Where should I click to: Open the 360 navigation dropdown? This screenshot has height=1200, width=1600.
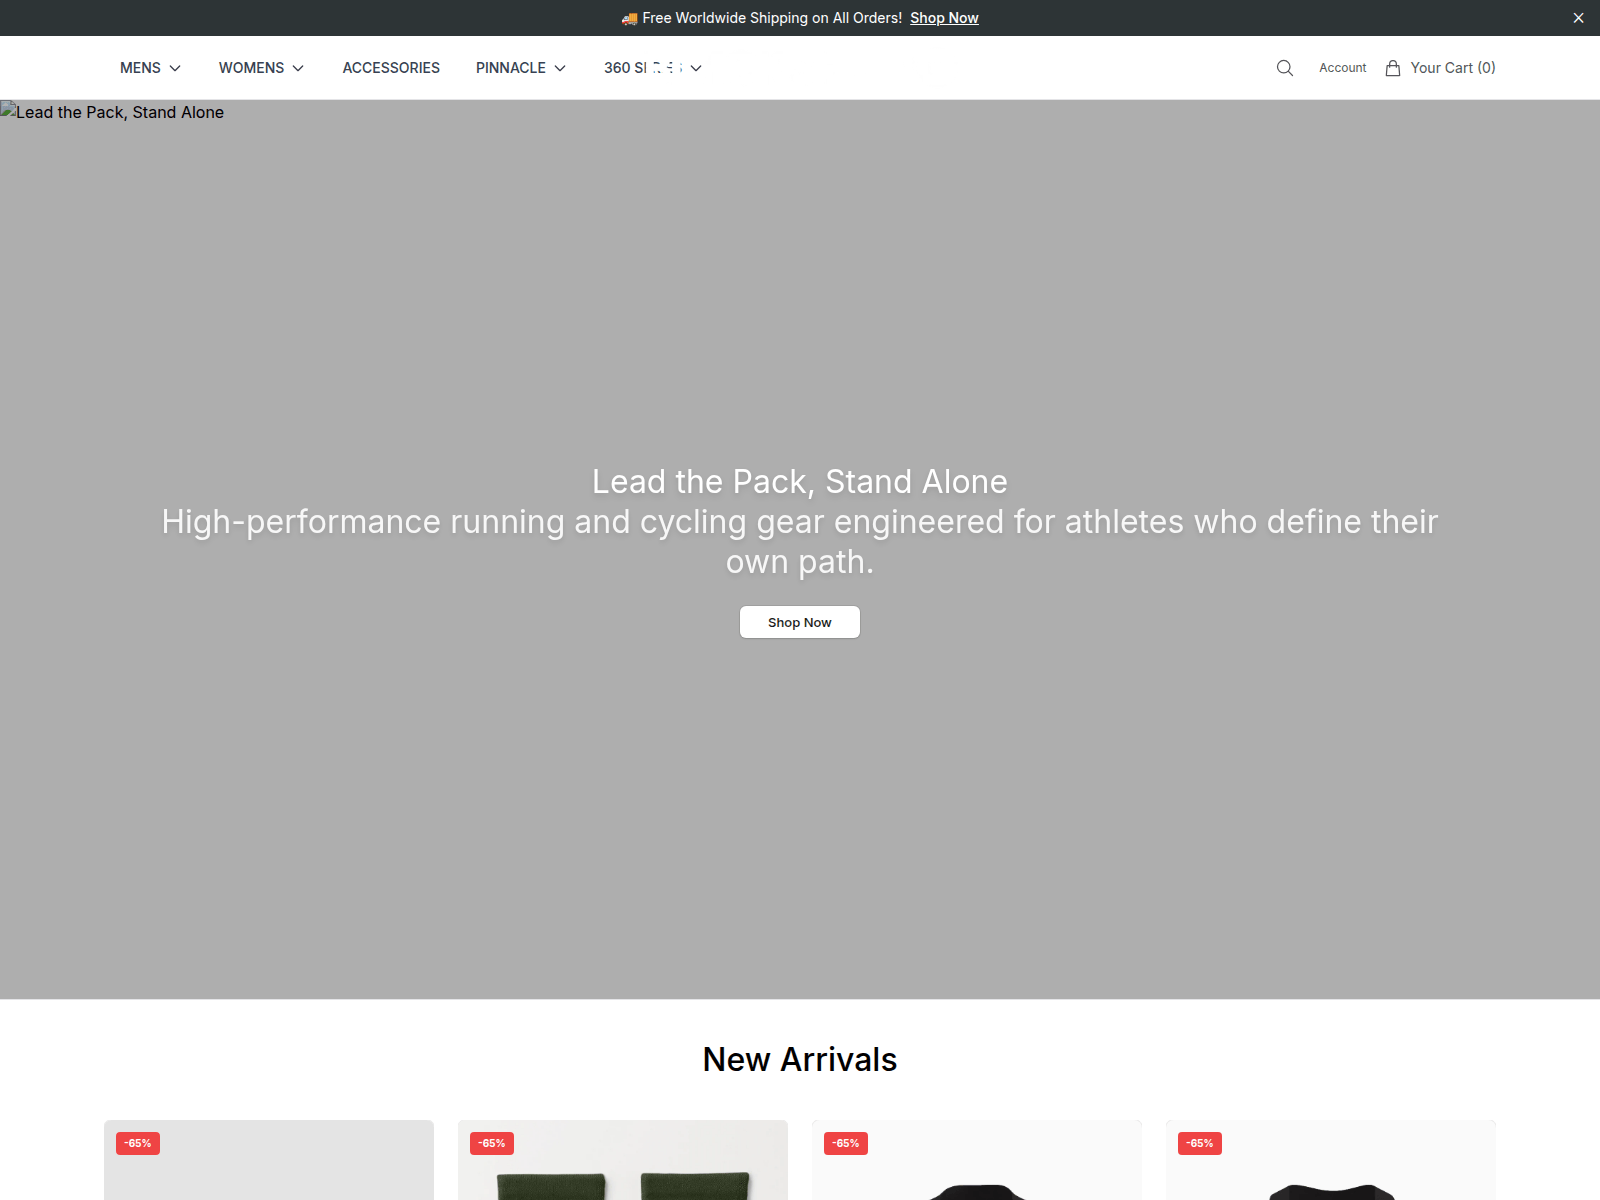[653, 68]
